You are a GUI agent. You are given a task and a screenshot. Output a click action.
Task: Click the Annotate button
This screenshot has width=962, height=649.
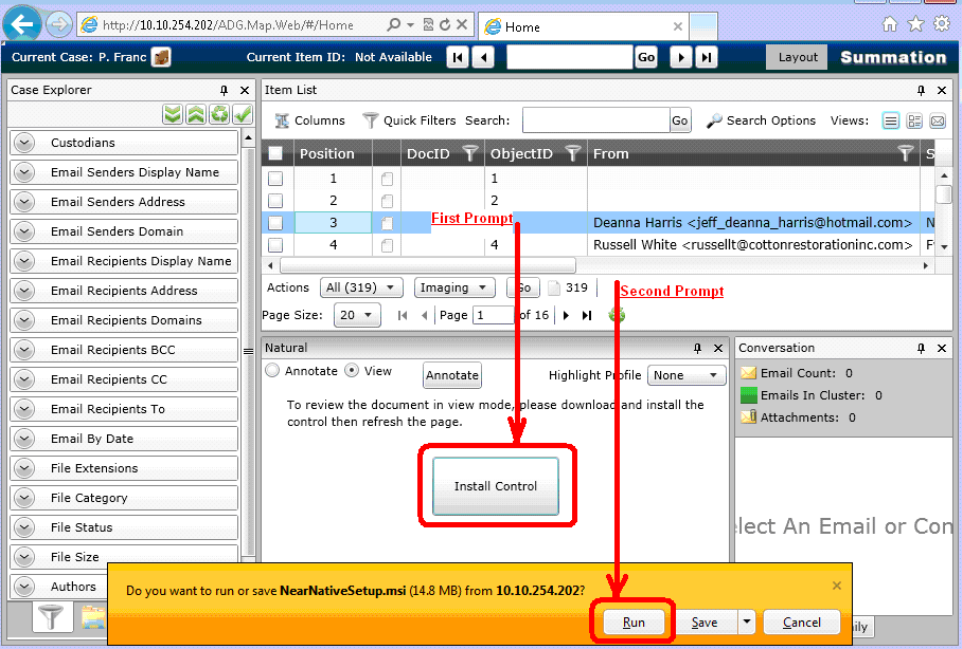(452, 375)
